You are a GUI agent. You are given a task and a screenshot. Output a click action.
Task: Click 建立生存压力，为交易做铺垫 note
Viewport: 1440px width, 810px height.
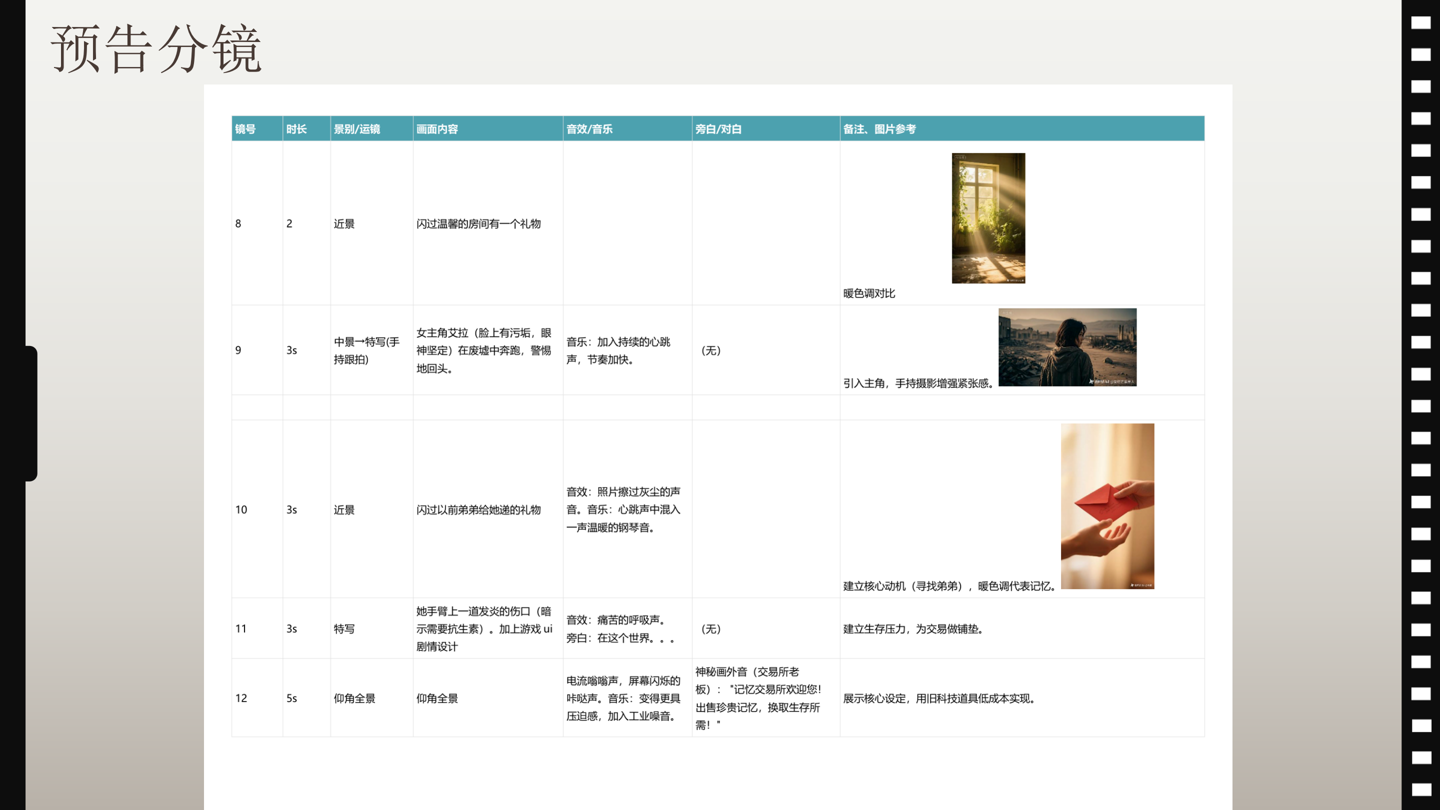pos(914,629)
